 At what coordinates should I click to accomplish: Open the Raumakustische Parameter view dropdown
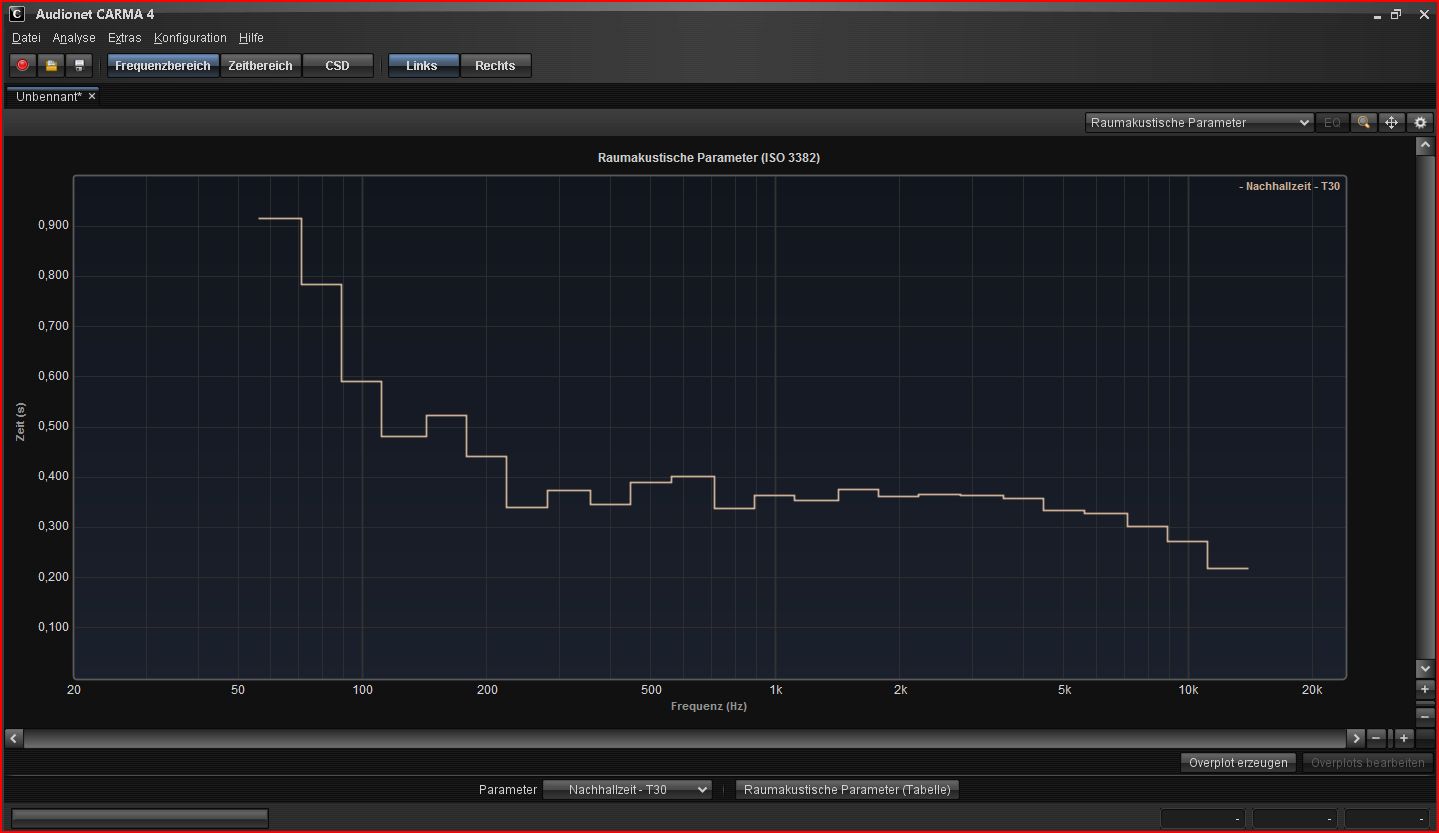1199,122
